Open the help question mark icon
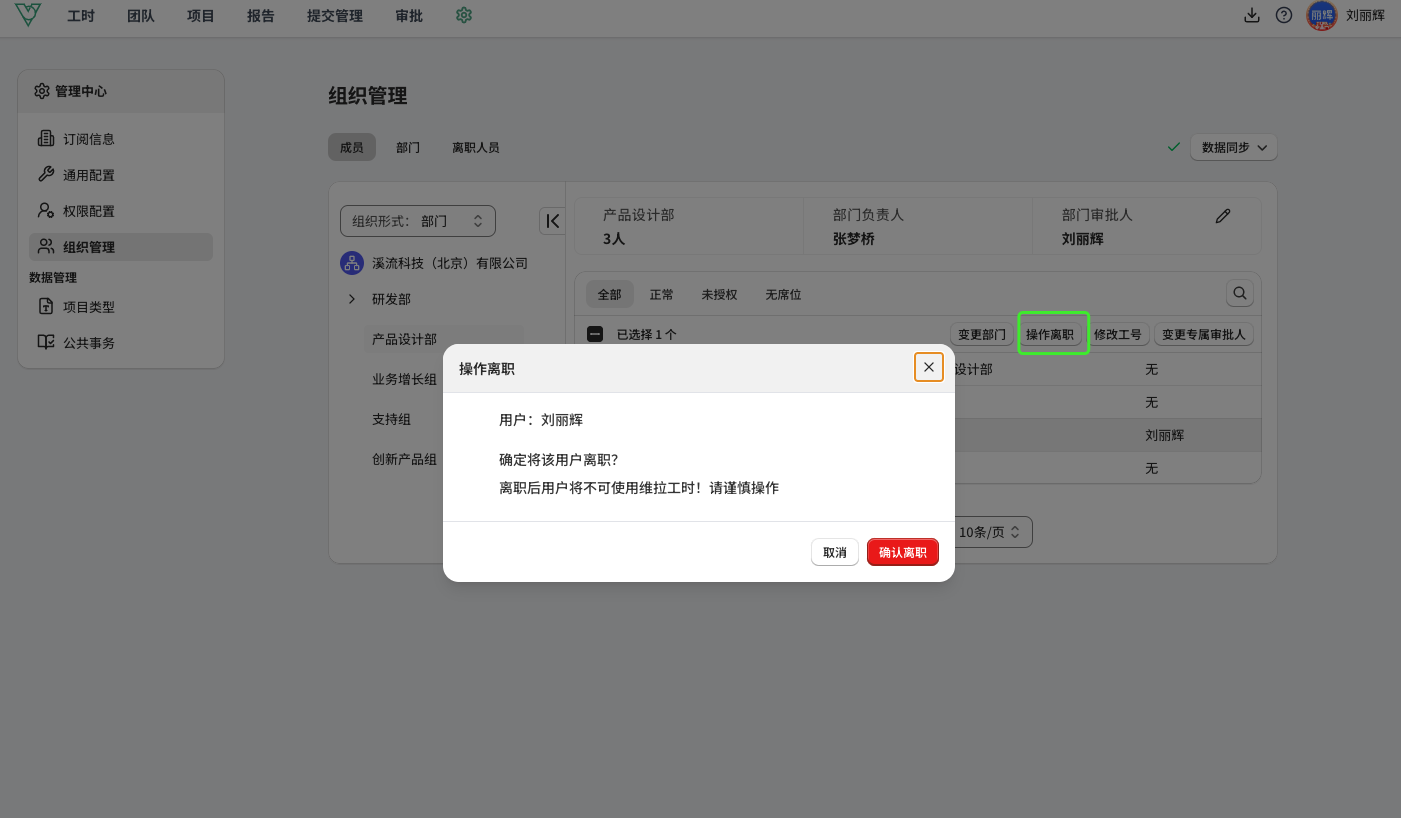 tap(1284, 15)
